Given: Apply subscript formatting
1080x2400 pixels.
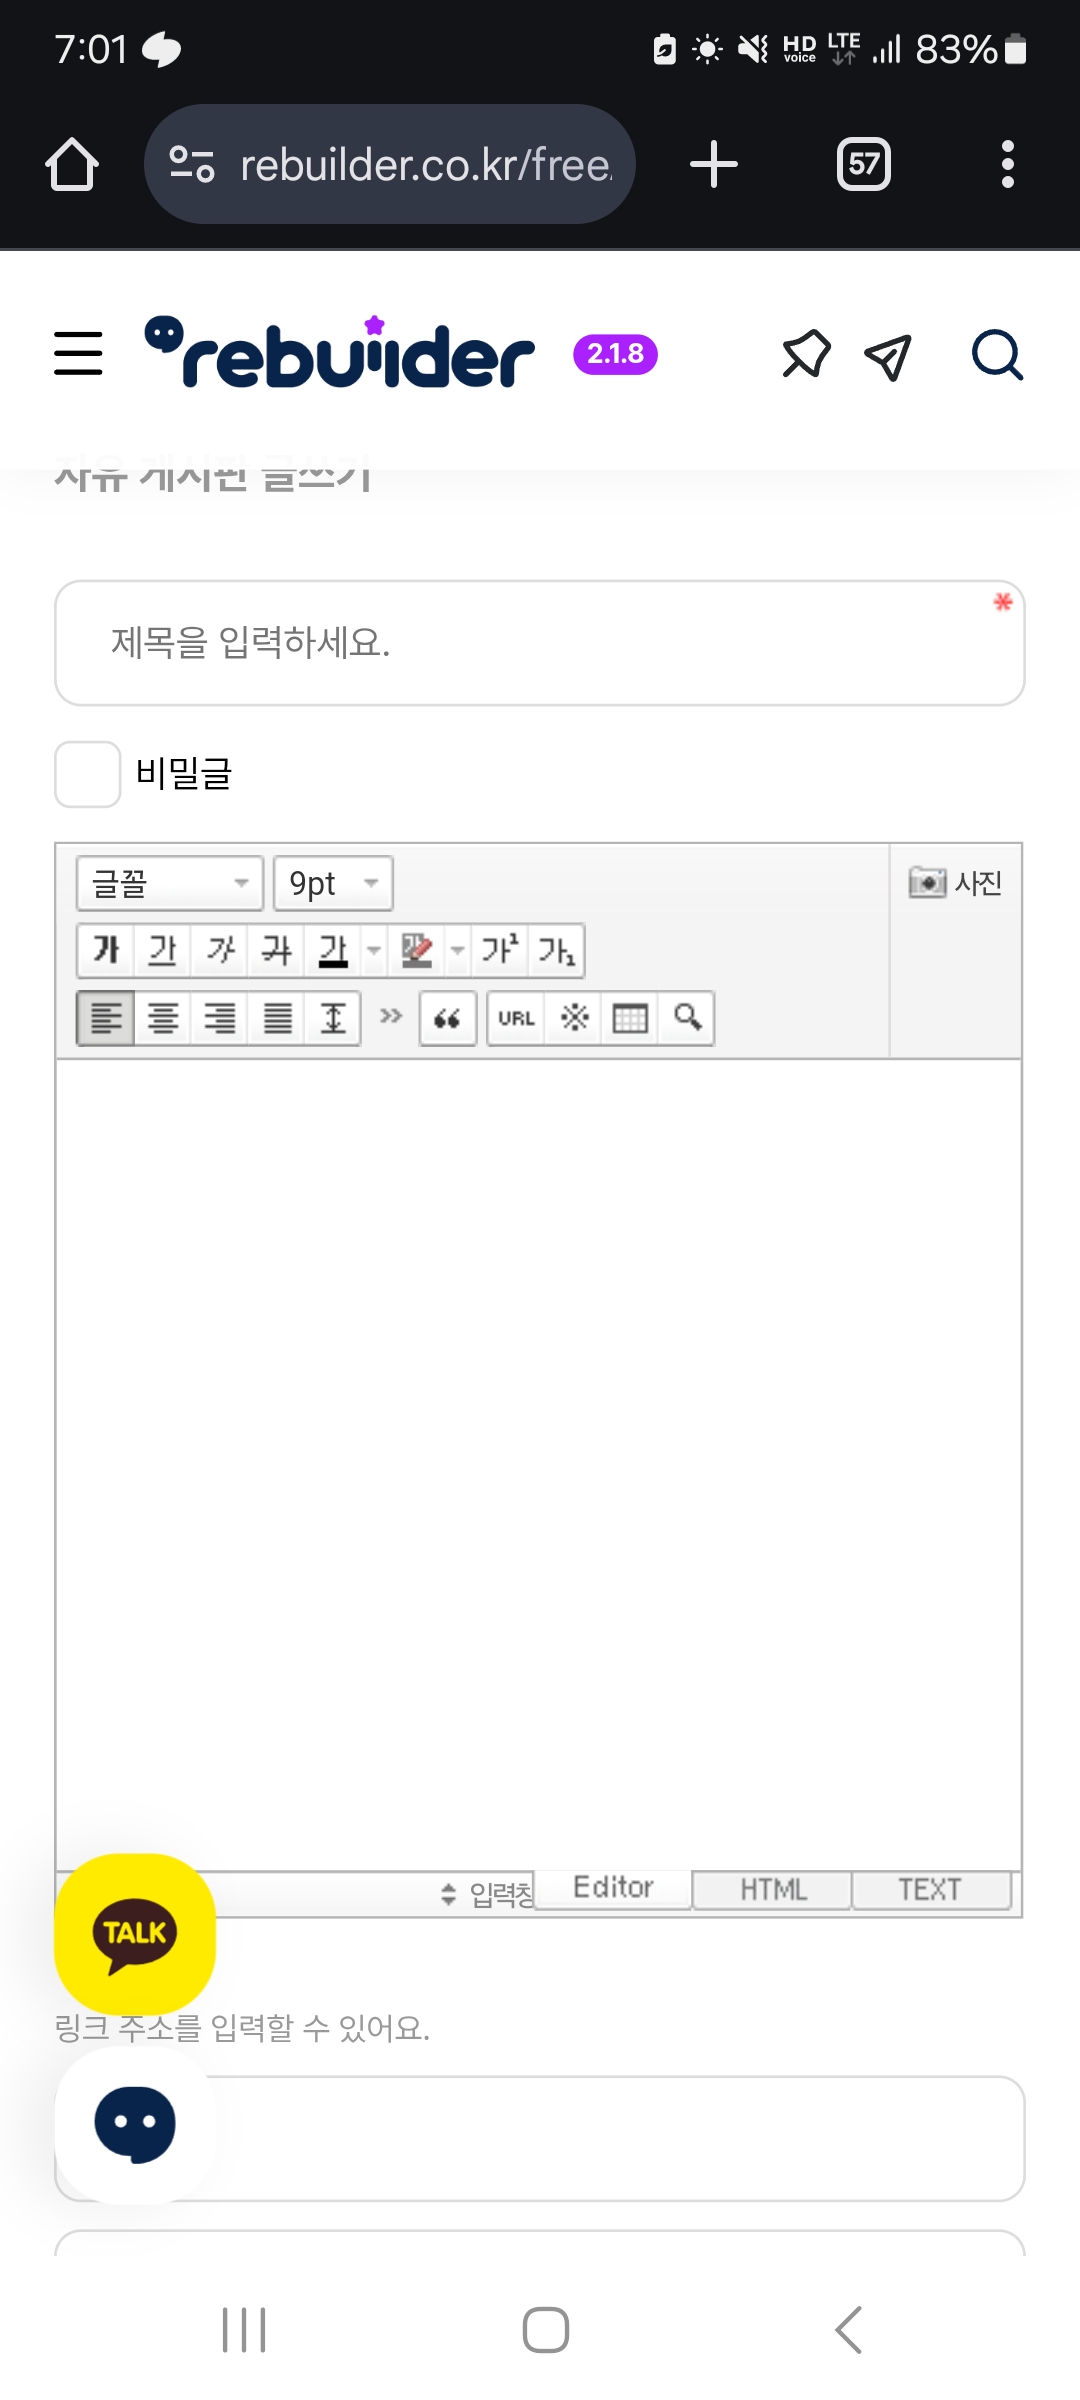Looking at the screenshot, I should [556, 950].
